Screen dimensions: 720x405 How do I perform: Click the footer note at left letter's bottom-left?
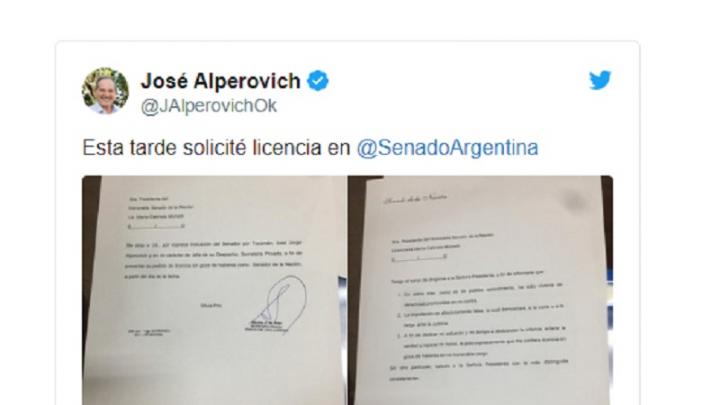(149, 332)
